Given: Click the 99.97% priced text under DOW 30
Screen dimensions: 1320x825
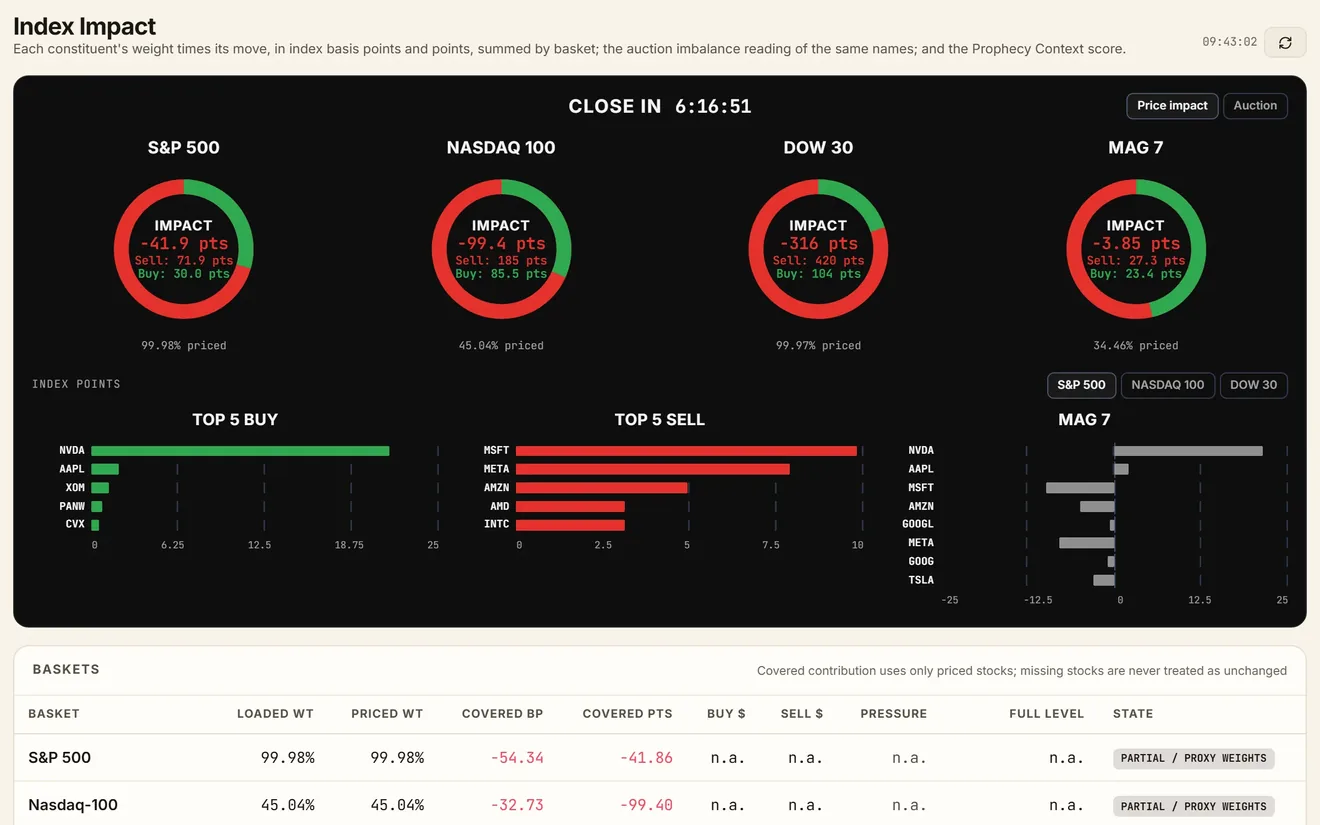Looking at the screenshot, I should pyautogui.click(x=818, y=346).
